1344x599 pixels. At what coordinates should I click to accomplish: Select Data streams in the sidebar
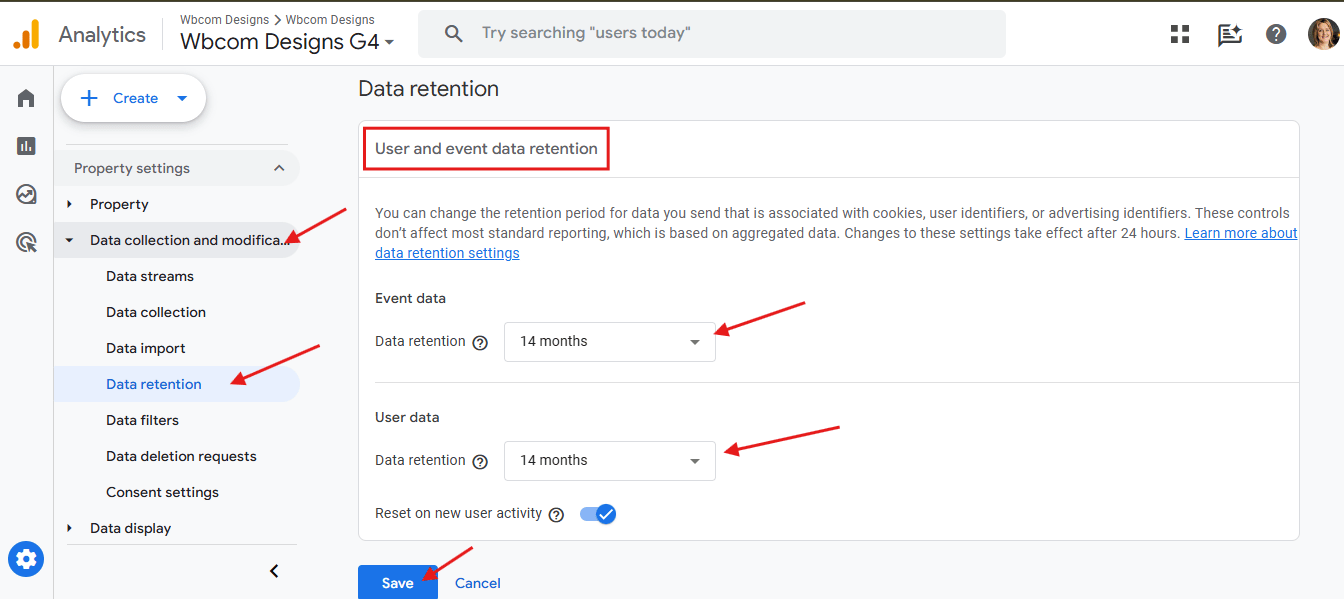point(150,276)
